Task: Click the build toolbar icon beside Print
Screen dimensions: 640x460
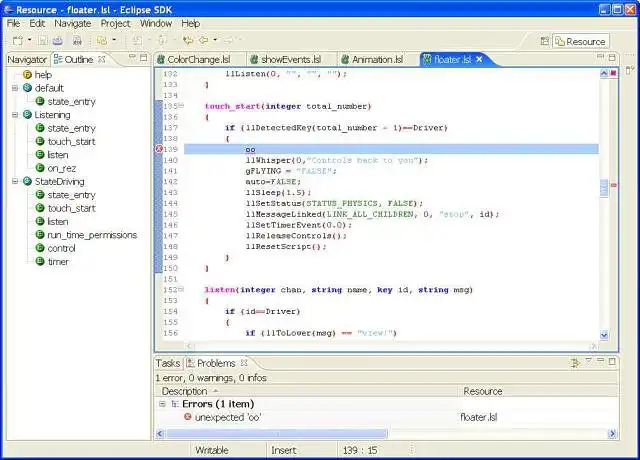Action: 77,40
